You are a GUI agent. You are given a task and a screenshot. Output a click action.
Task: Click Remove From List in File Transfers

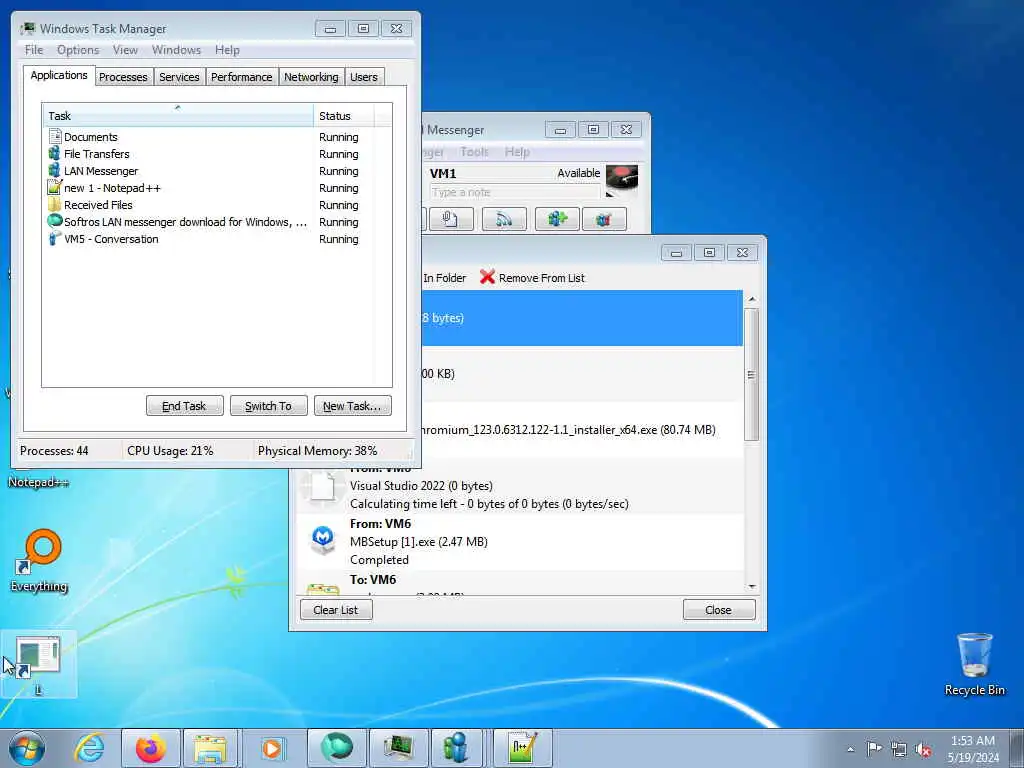pyautogui.click(x=532, y=278)
